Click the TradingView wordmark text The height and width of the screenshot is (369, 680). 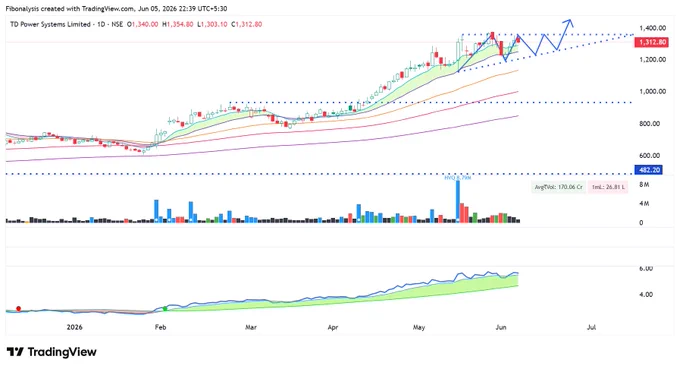pyautogui.click(x=62, y=352)
